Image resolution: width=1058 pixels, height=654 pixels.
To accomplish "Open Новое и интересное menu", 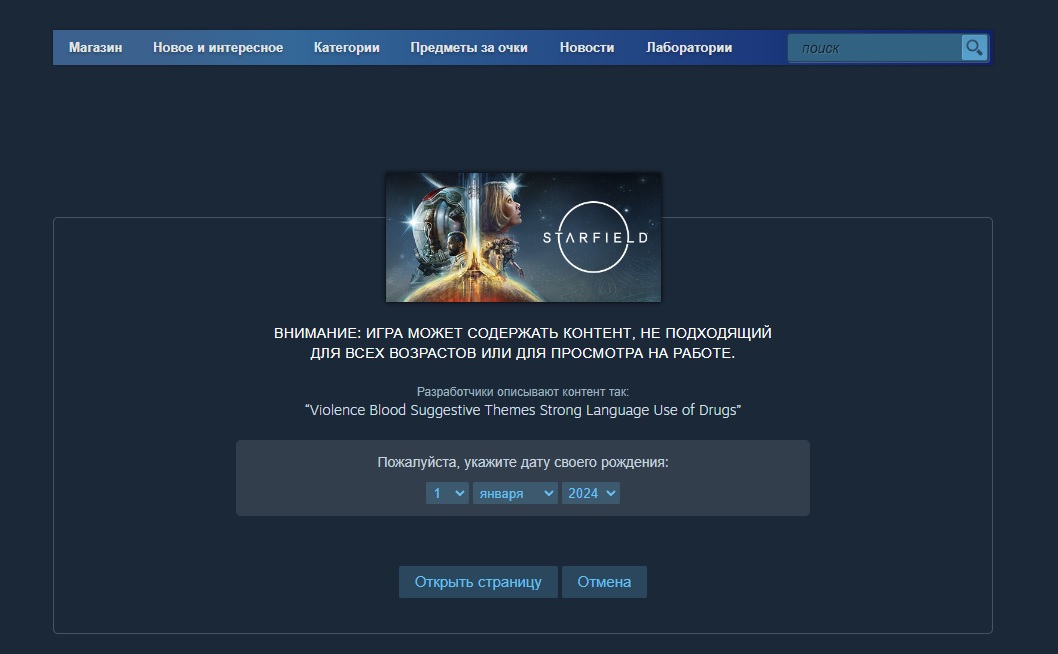I will pos(218,48).
